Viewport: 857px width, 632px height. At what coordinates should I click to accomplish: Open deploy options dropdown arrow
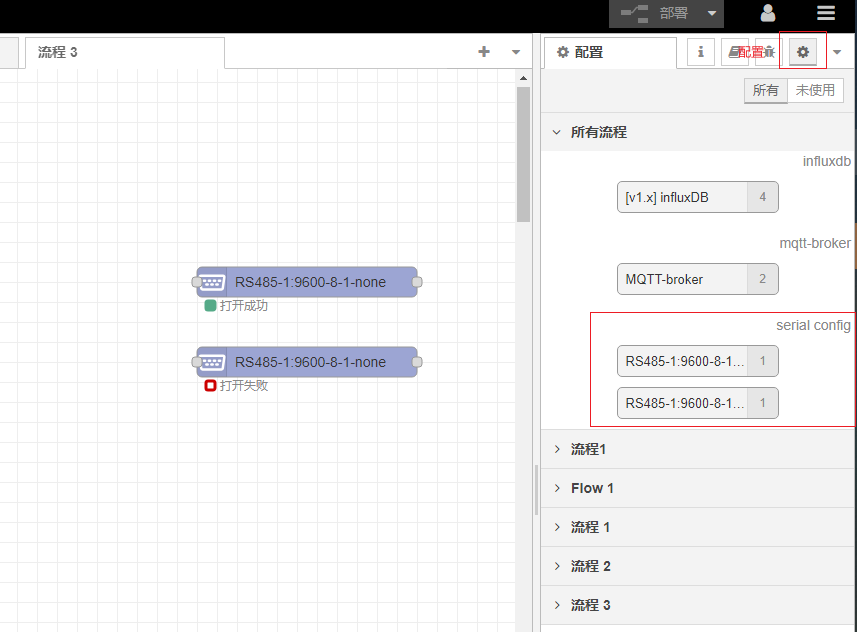pyautogui.click(x=711, y=13)
